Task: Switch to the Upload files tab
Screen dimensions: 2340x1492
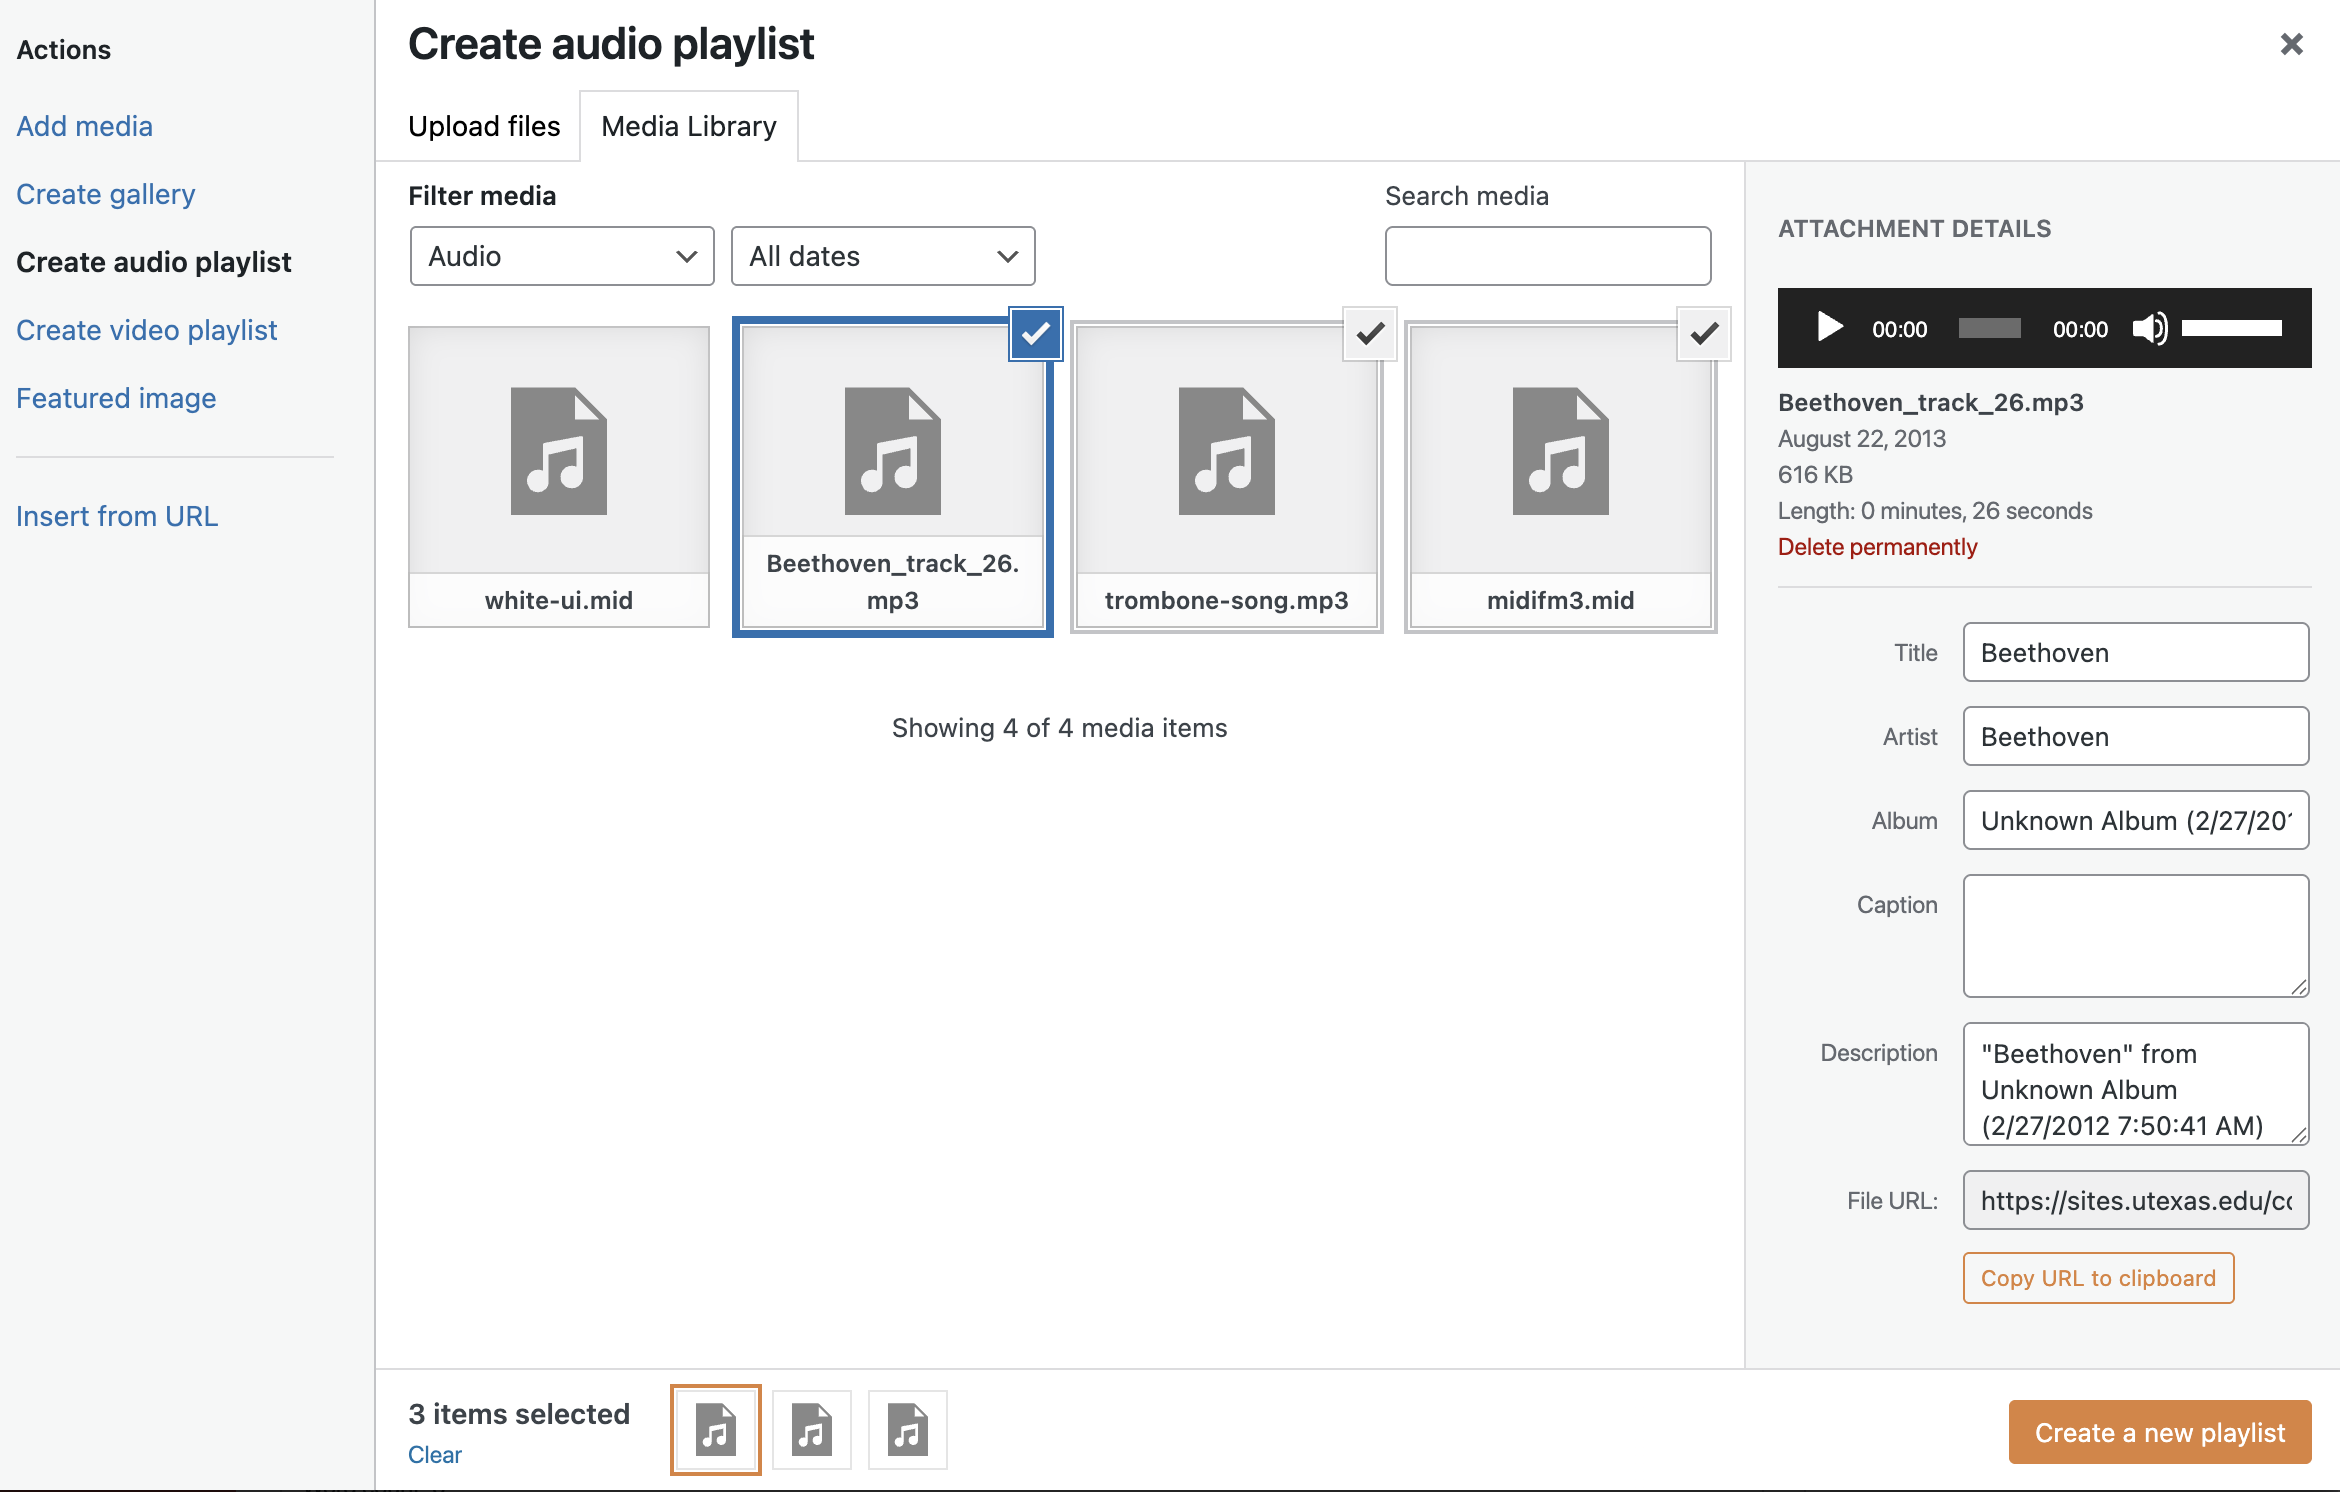Action: pos(483,126)
